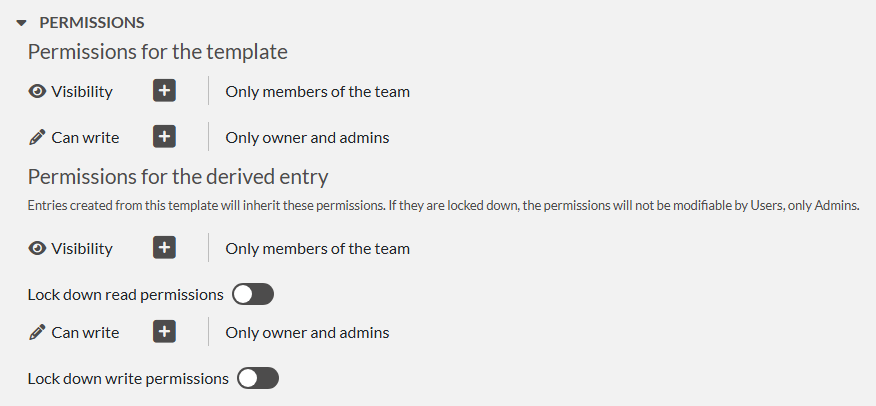
Task: Click the Lock down read permissions label
Action: [126, 295]
